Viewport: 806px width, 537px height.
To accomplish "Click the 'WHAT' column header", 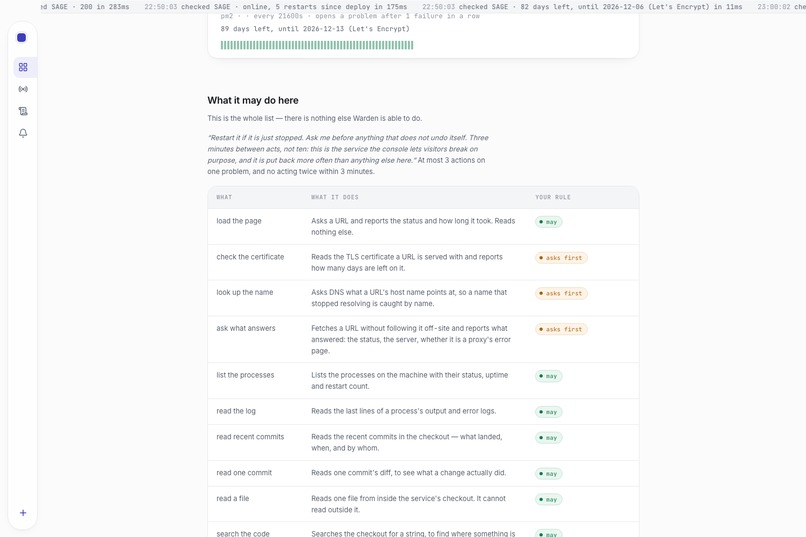I will [224, 197].
